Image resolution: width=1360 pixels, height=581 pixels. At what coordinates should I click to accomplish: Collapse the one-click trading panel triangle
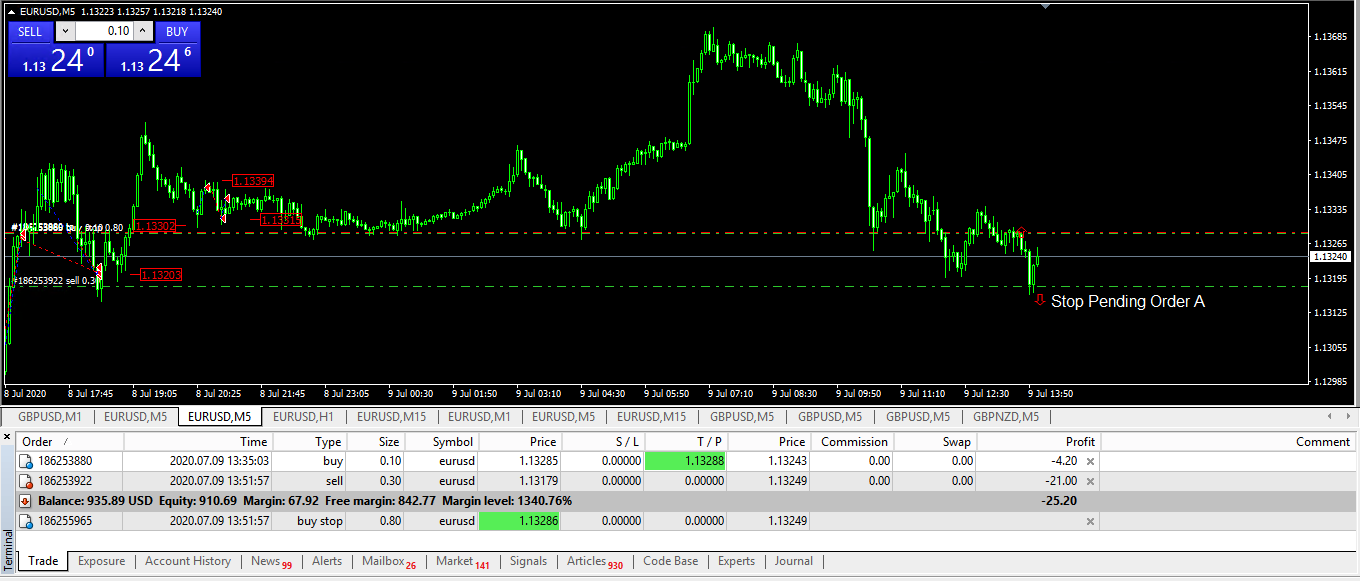point(12,11)
